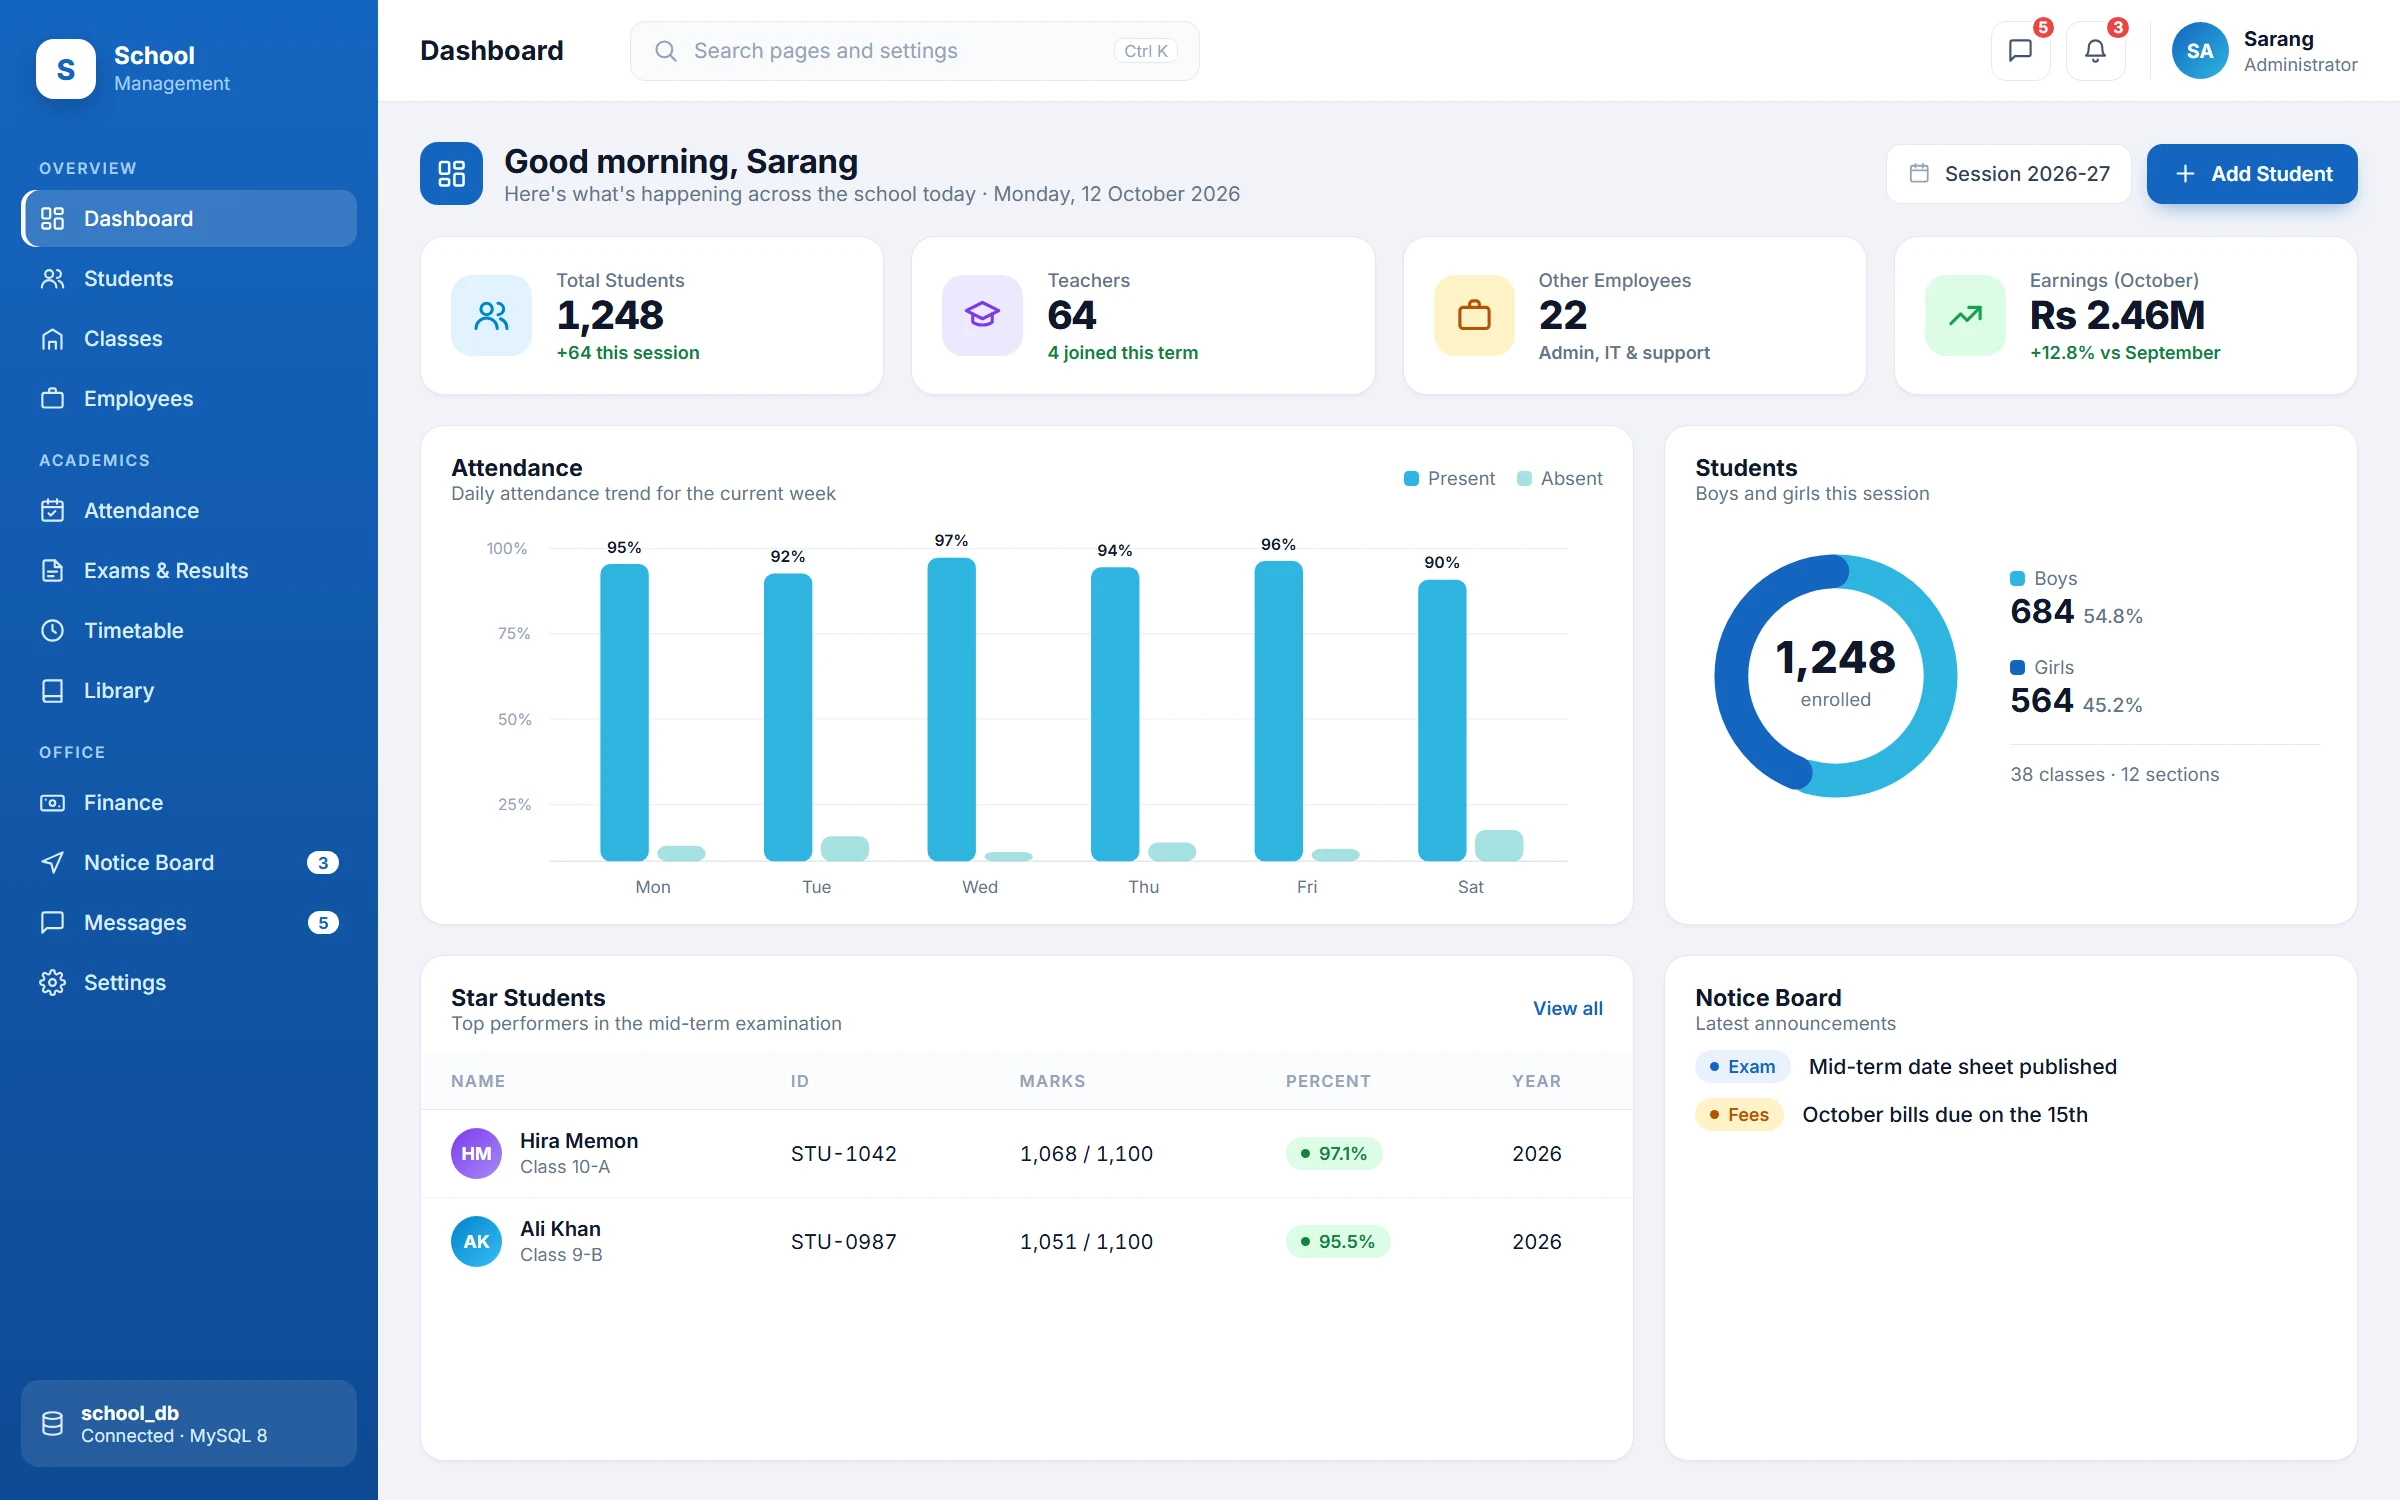Open Messages in the sidebar
This screenshot has width=2400, height=1500.
[189, 923]
